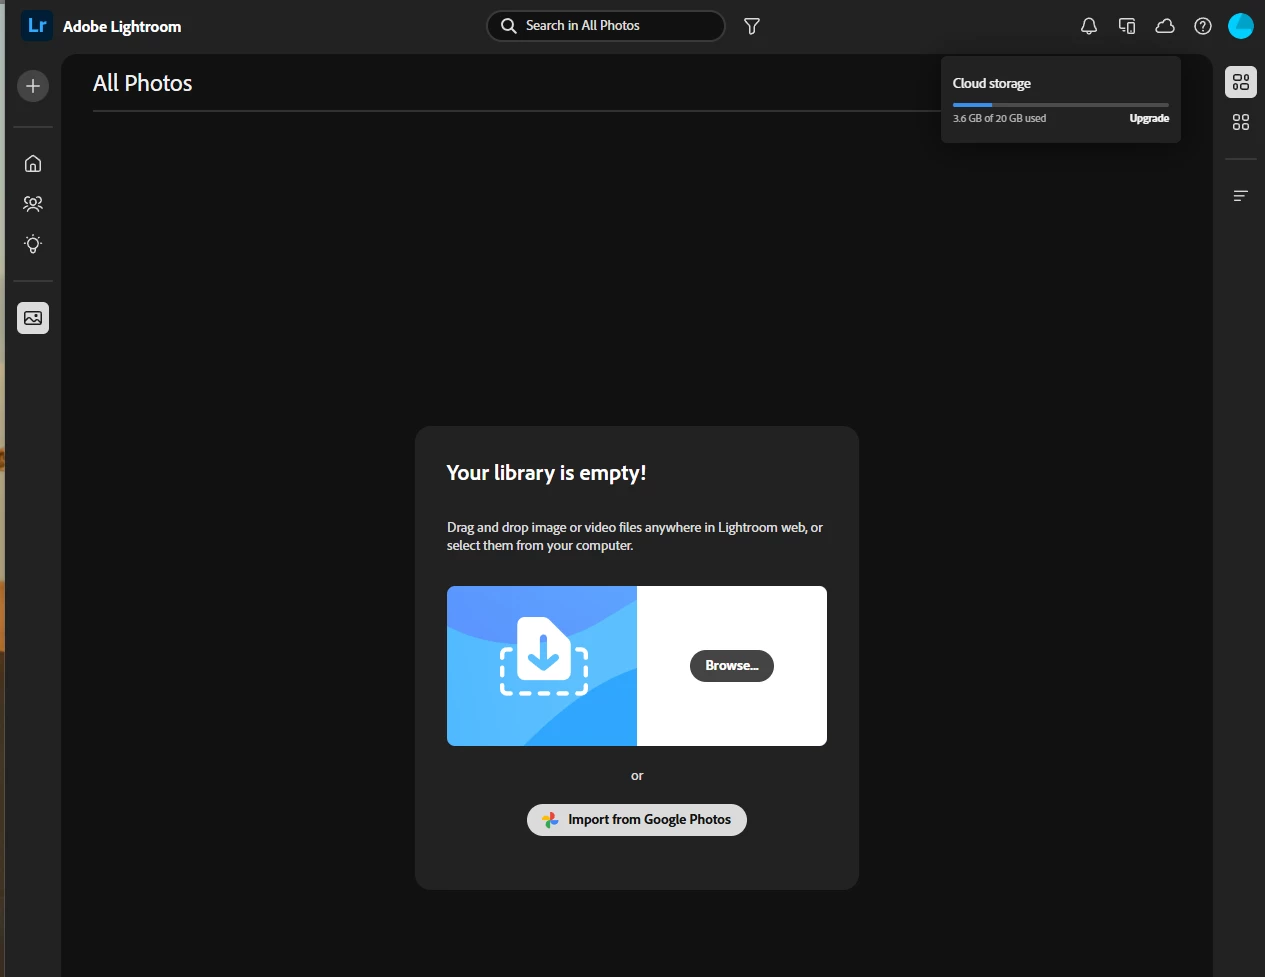The height and width of the screenshot is (977, 1265).
Task: Click the magnifier search icon
Action: (509, 26)
